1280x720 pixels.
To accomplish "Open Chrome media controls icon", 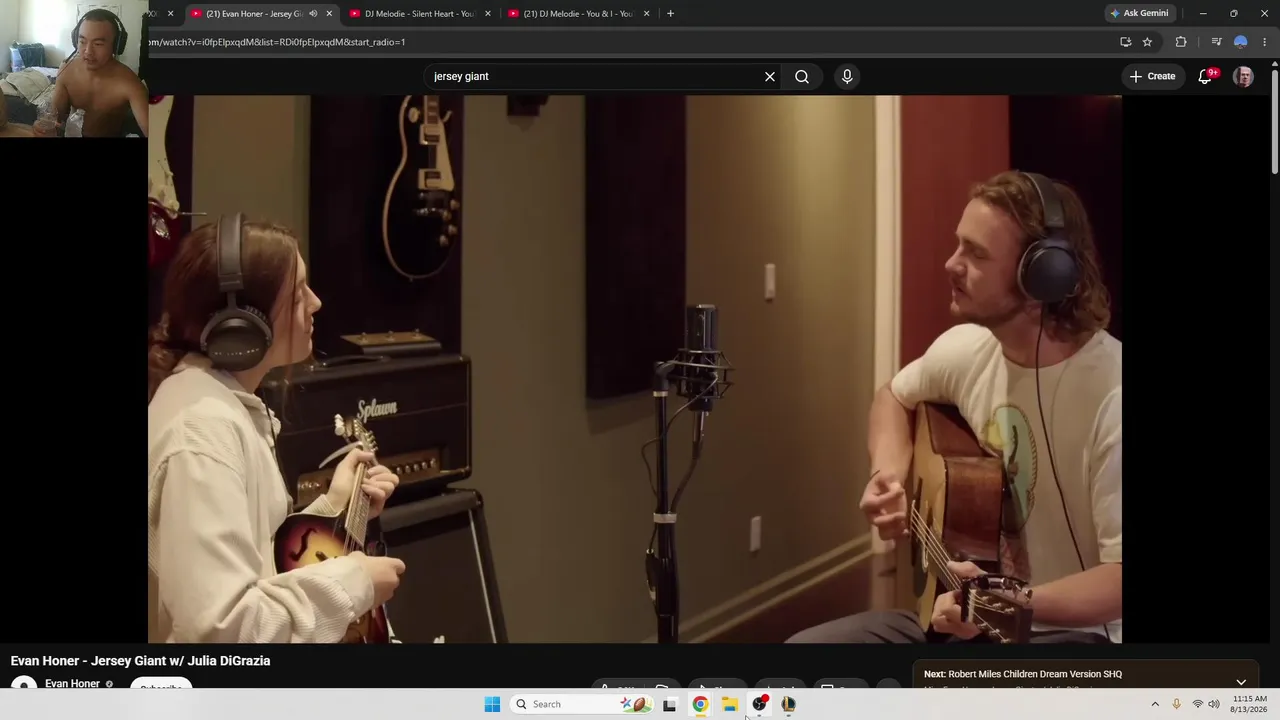I will coord(1216,42).
